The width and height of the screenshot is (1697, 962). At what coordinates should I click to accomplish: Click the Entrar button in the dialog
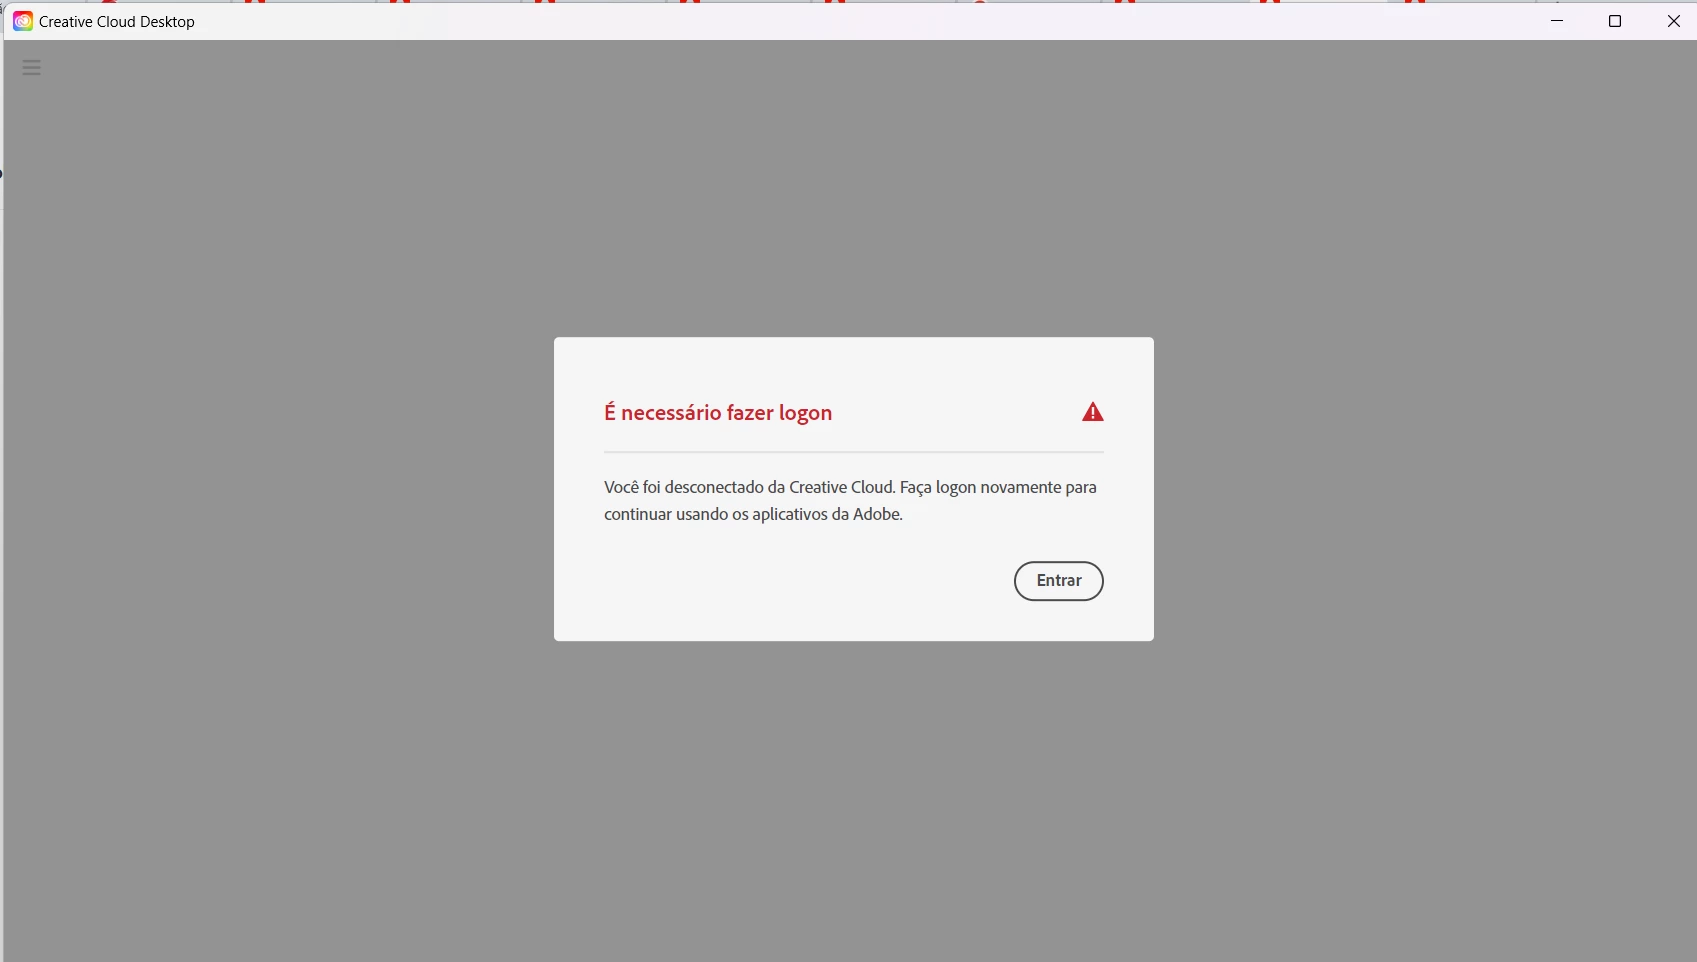pyautogui.click(x=1058, y=581)
